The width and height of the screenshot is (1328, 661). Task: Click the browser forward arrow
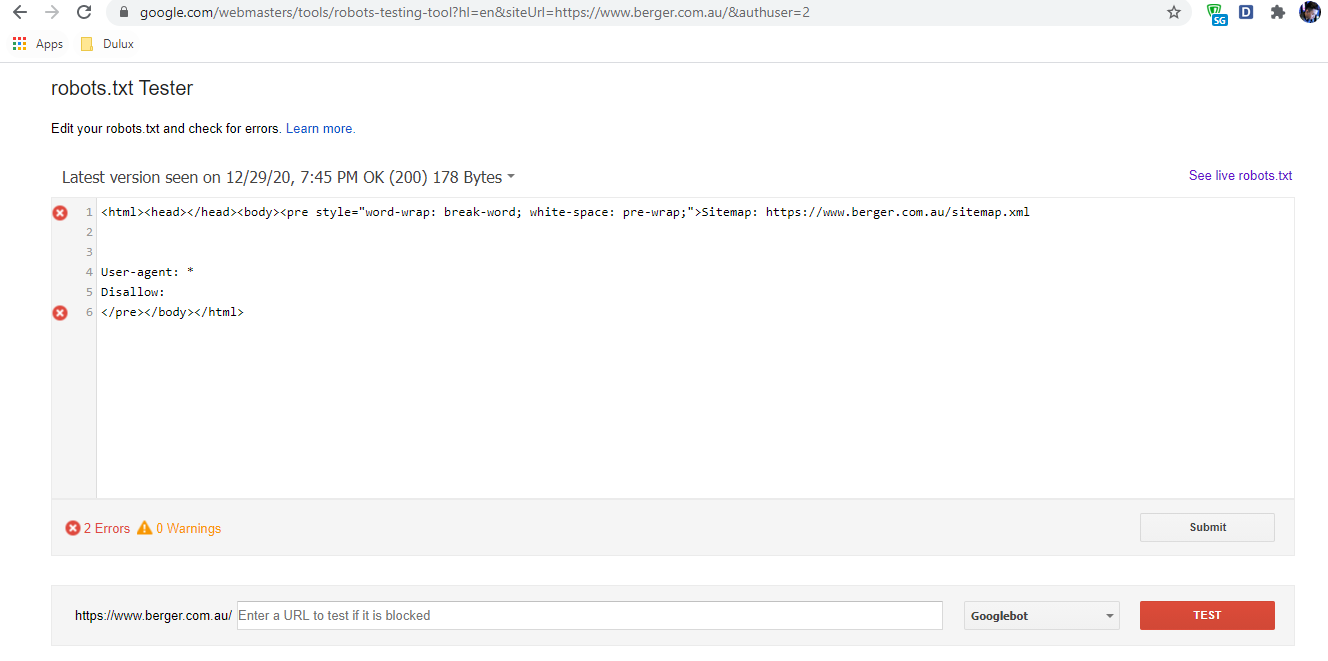point(52,13)
